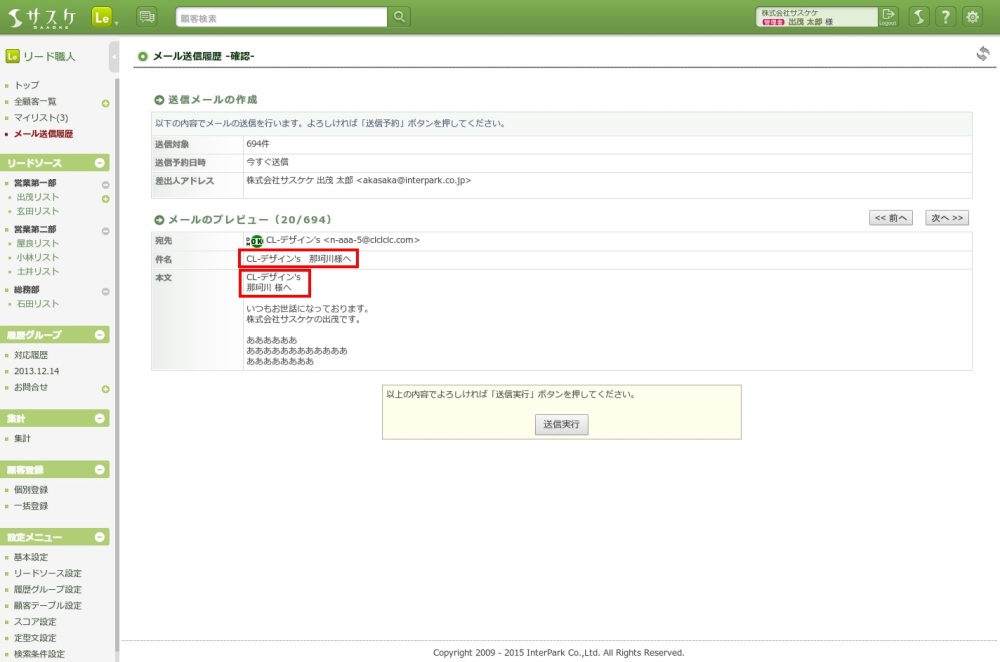
Task: Click the plus icon next to お問合せ
Action: (105, 388)
